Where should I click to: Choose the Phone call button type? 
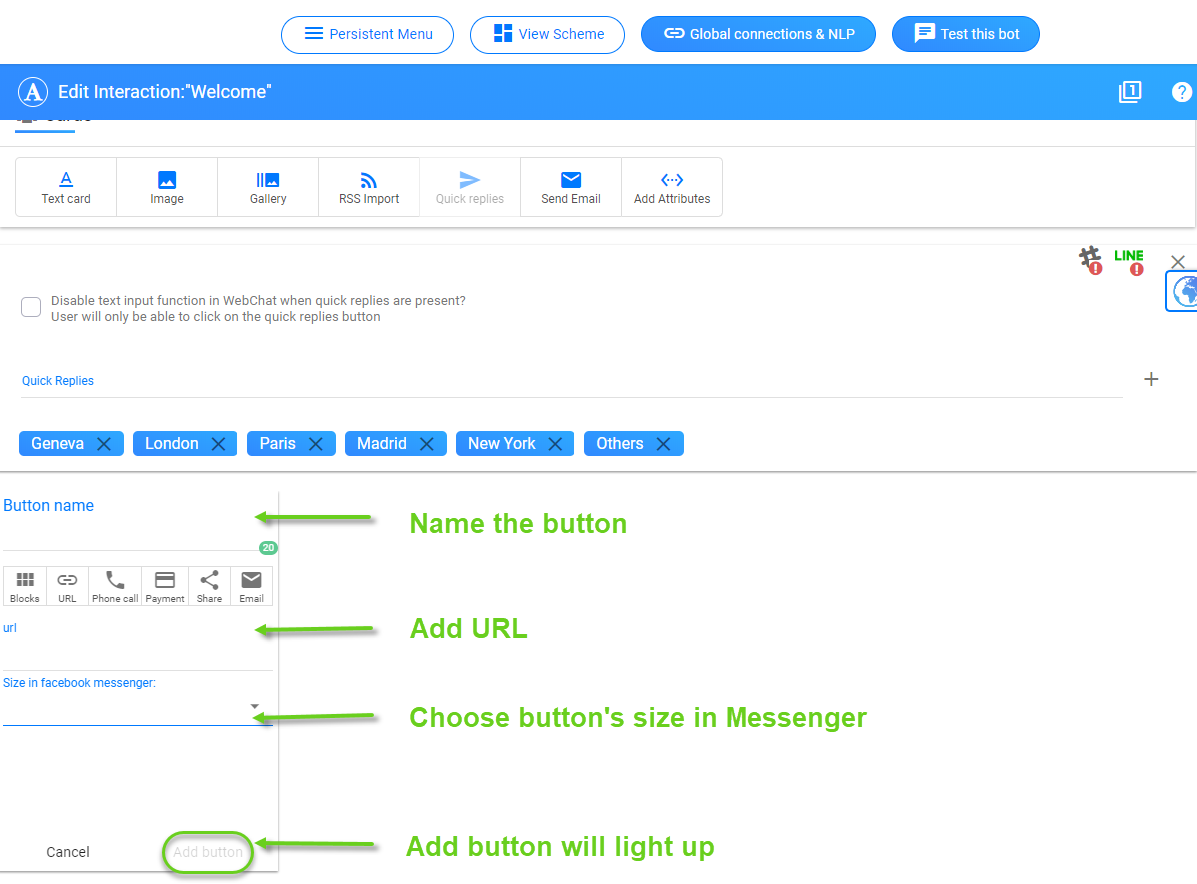coord(114,586)
